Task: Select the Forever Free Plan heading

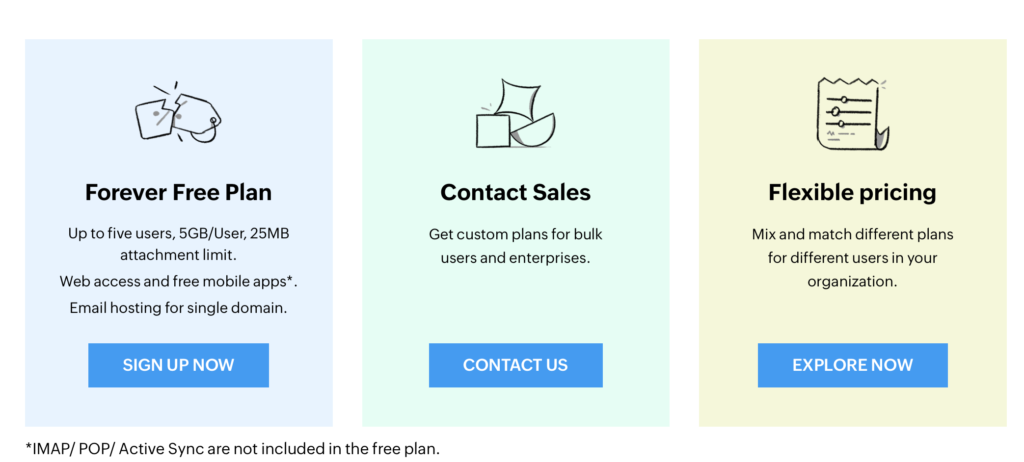Action: tap(178, 192)
